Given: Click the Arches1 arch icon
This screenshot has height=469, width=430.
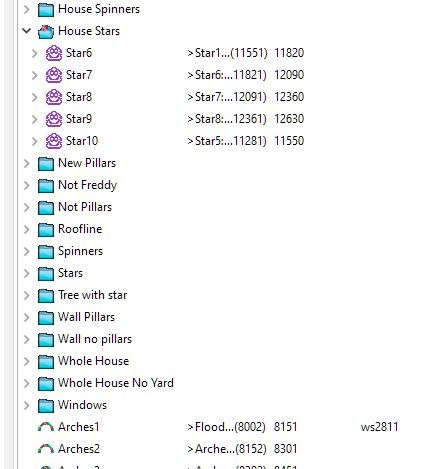Looking at the screenshot, I should click(x=46, y=427).
